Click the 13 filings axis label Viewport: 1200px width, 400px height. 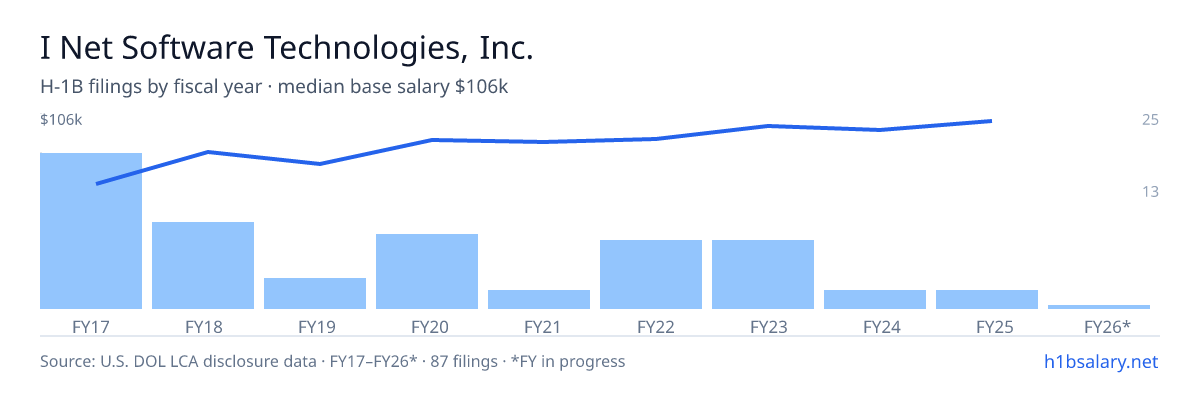1150,191
